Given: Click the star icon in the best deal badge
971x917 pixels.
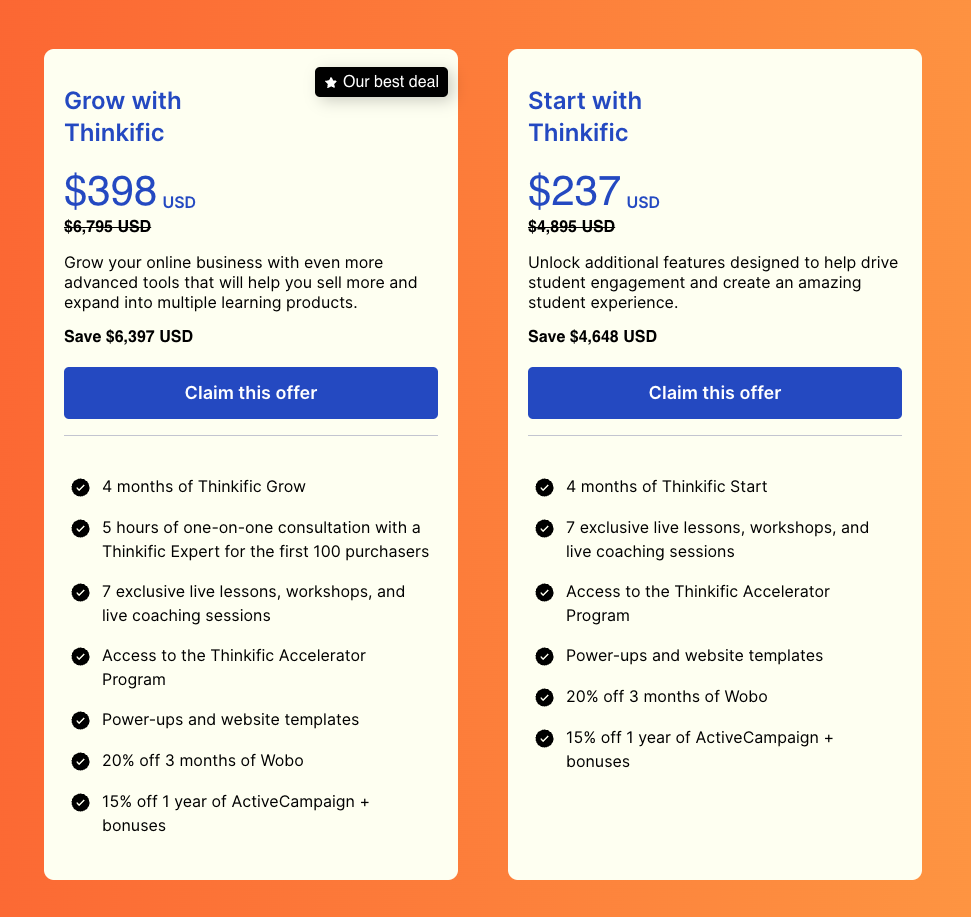Looking at the screenshot, I should click(x=331, y=82).
